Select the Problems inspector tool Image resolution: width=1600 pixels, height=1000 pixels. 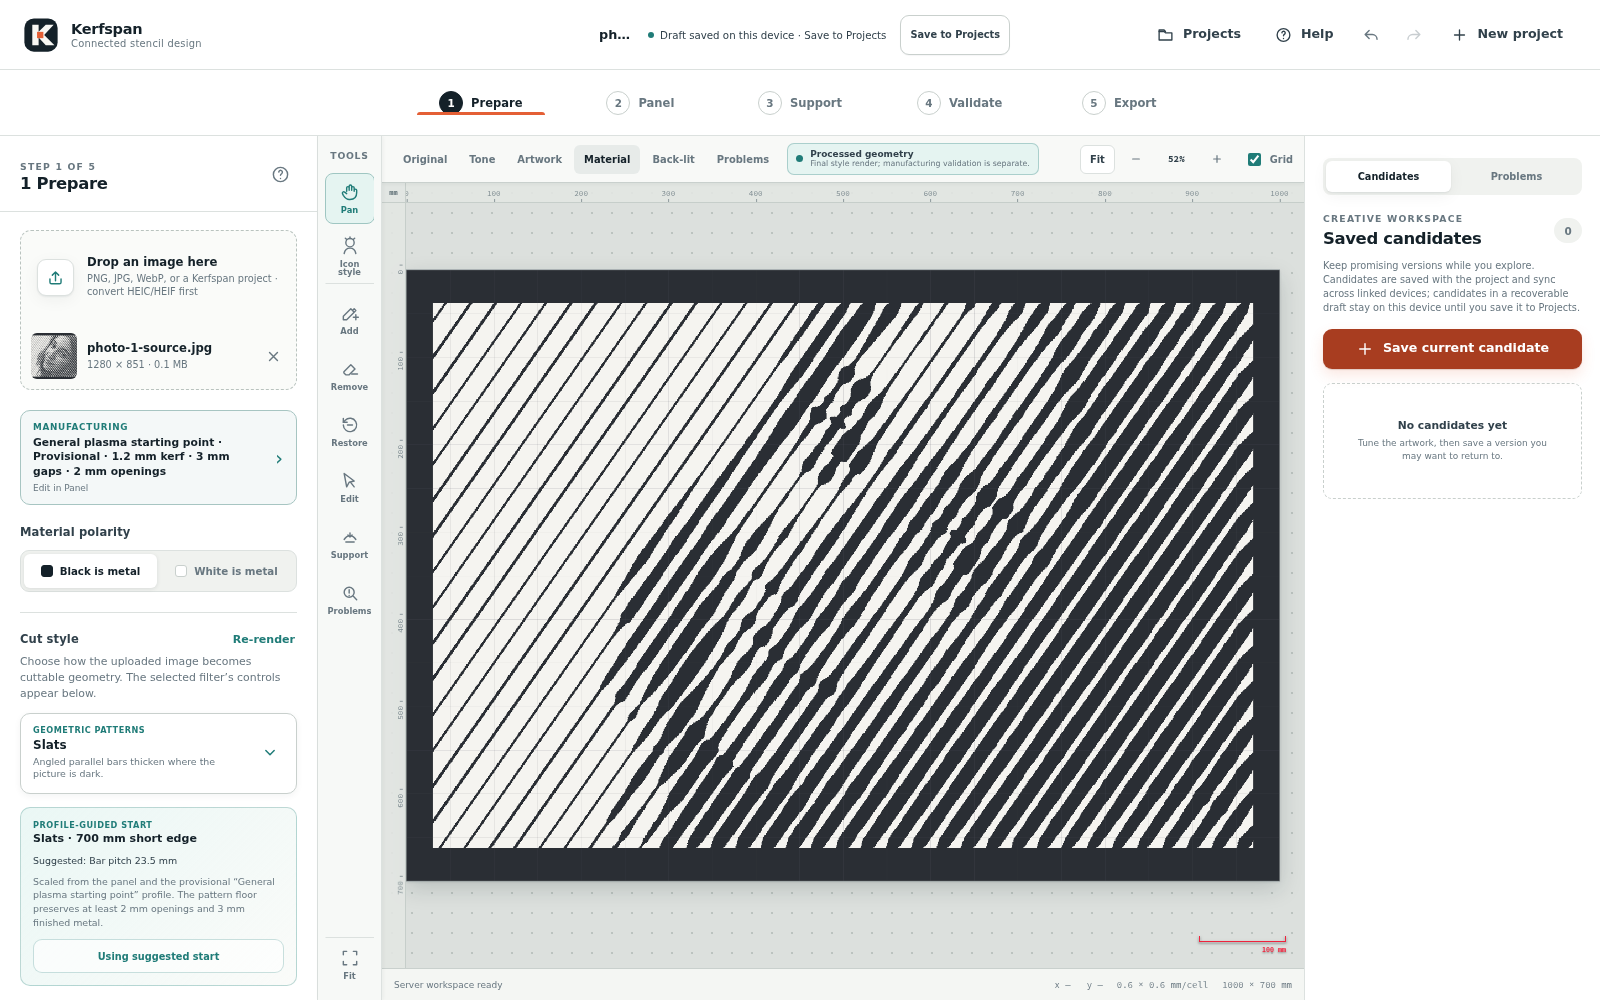click(x=349, y=601)
